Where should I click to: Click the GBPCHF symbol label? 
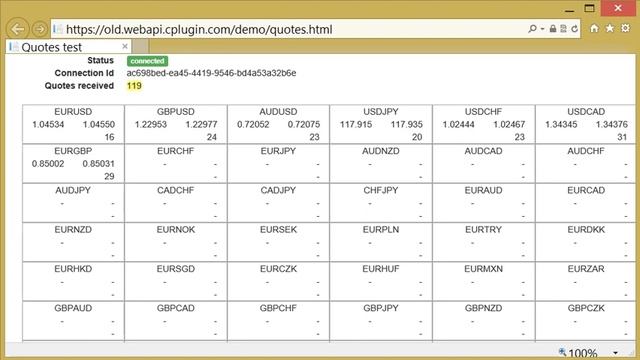(278, 308)
